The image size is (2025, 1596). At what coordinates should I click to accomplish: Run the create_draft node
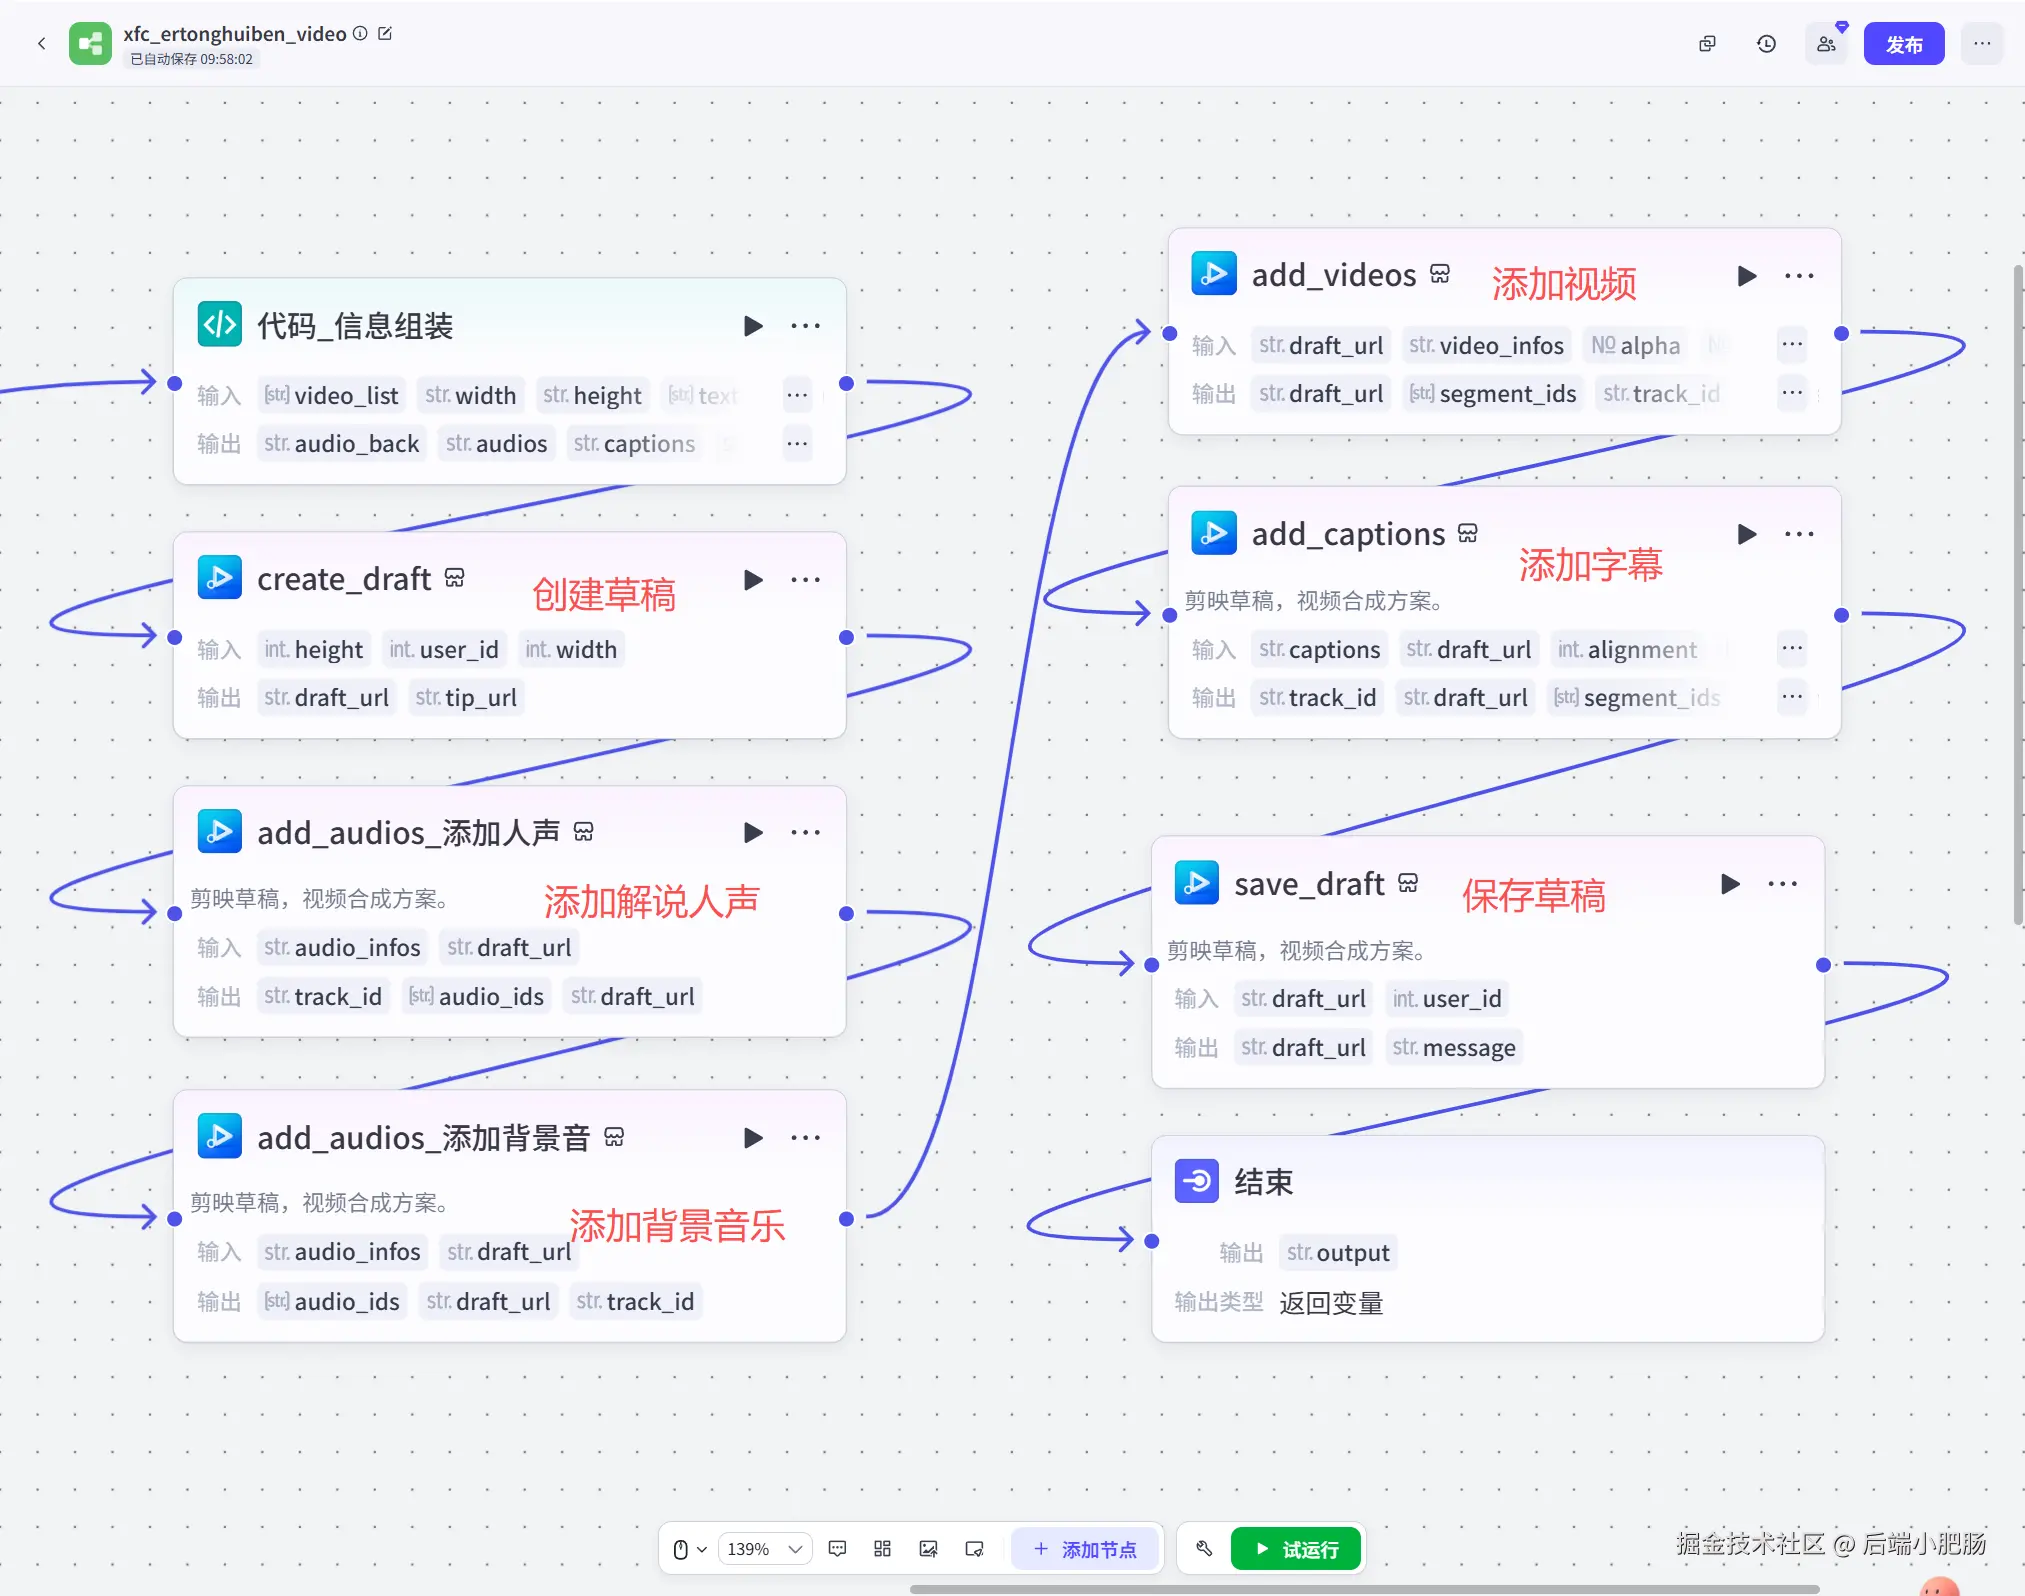pyautogui.click(x=753, y=580)
